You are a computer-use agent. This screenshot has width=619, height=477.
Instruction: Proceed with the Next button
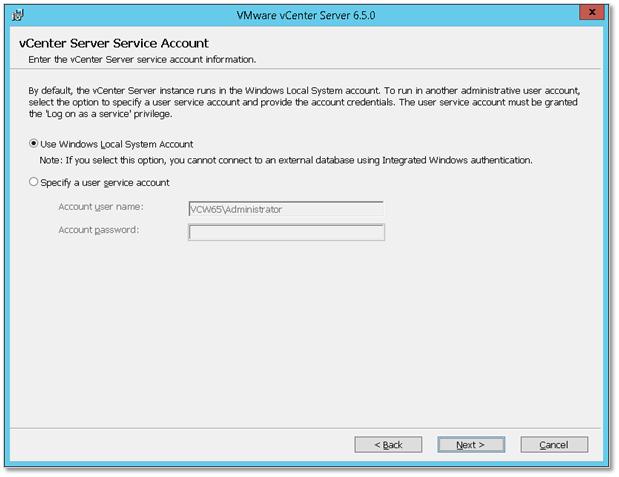point(471,445)
